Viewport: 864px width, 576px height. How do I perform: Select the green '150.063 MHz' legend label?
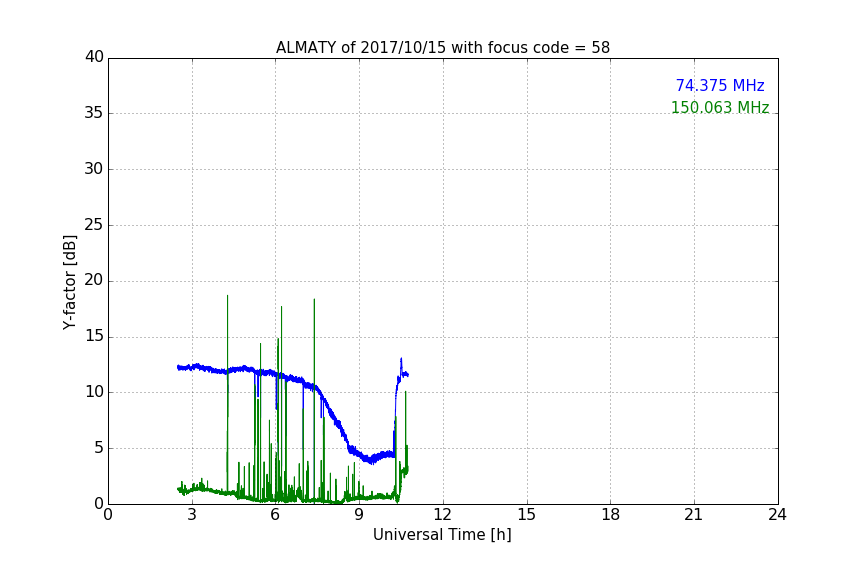tap(720, 107)
